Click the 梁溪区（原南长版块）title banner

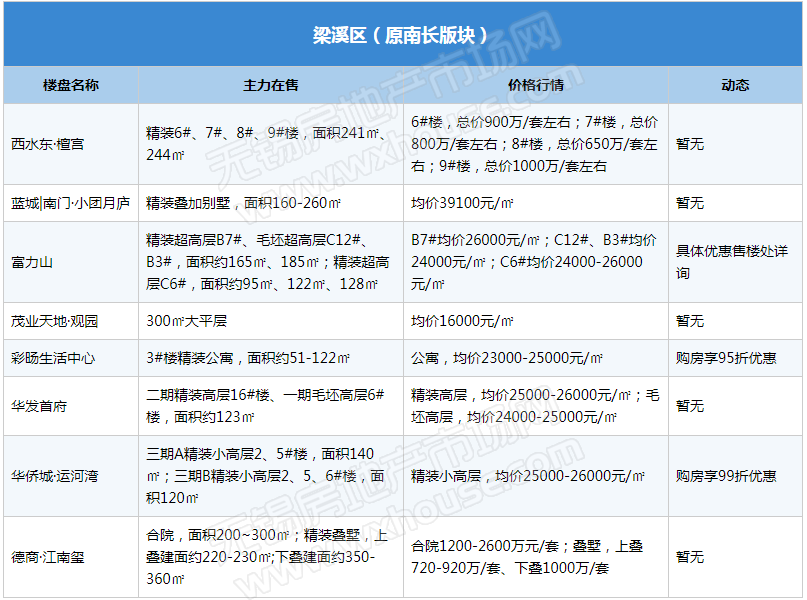402,35
